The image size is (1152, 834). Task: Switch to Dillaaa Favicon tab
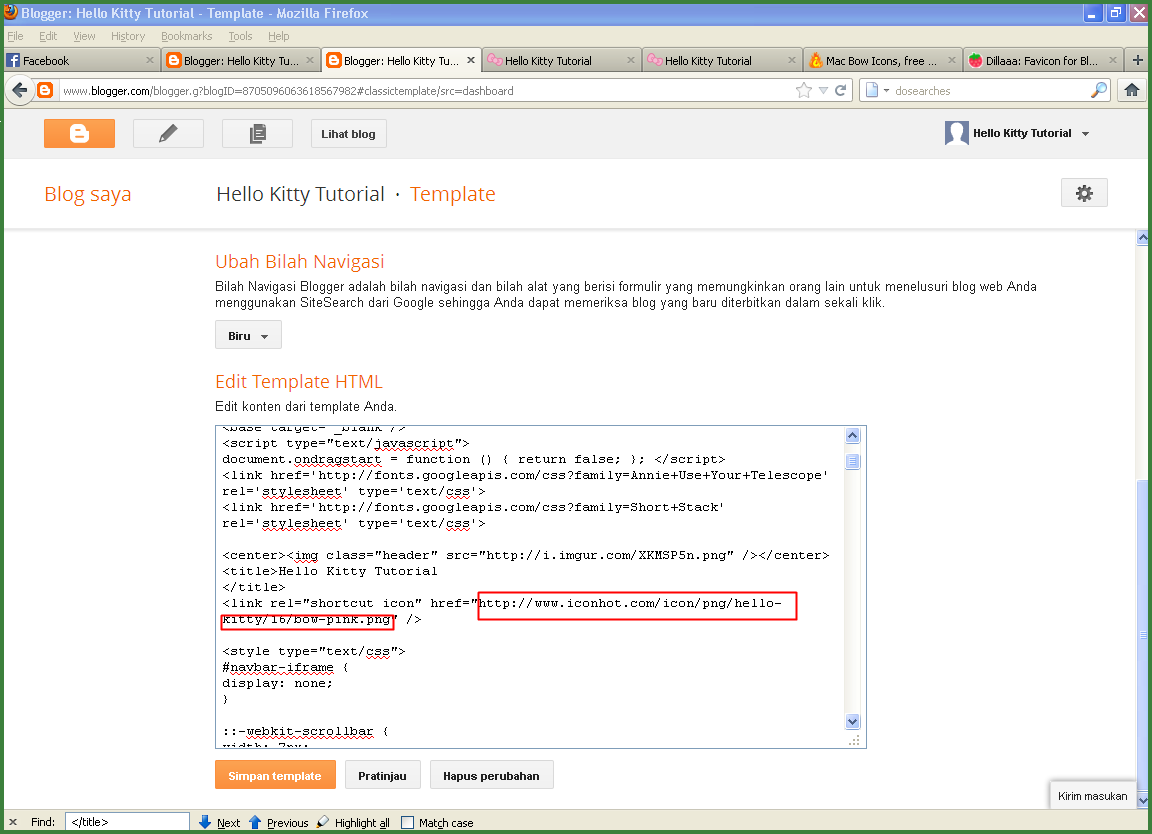click(1043, 60)
